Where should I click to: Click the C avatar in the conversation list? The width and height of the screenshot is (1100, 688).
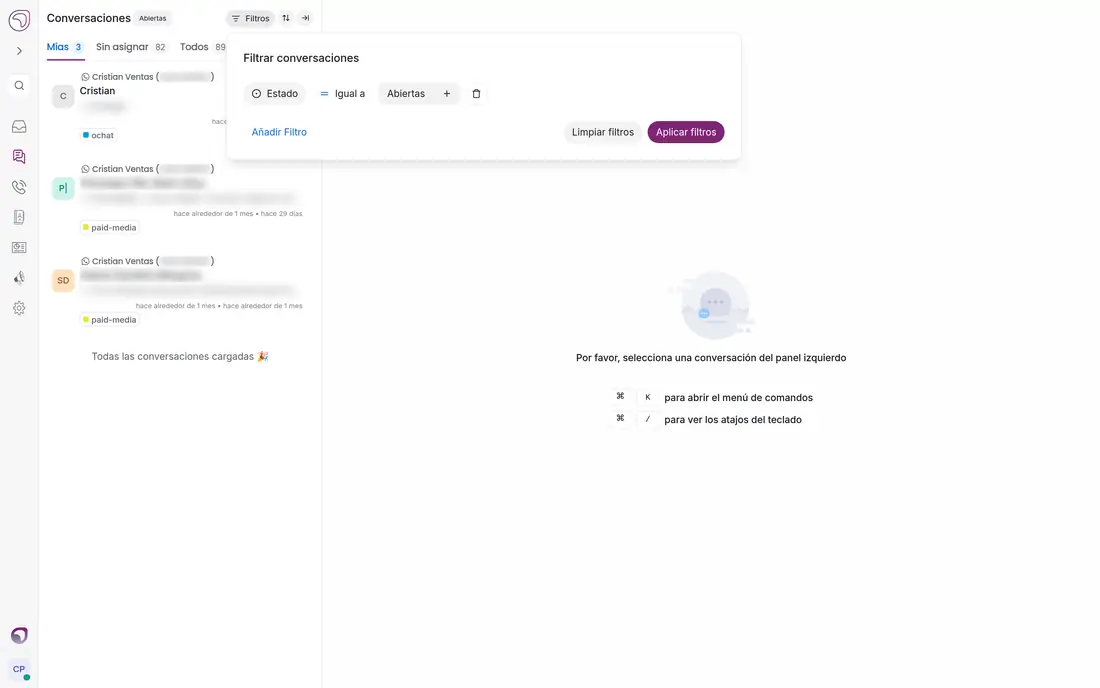coord(63,96)
